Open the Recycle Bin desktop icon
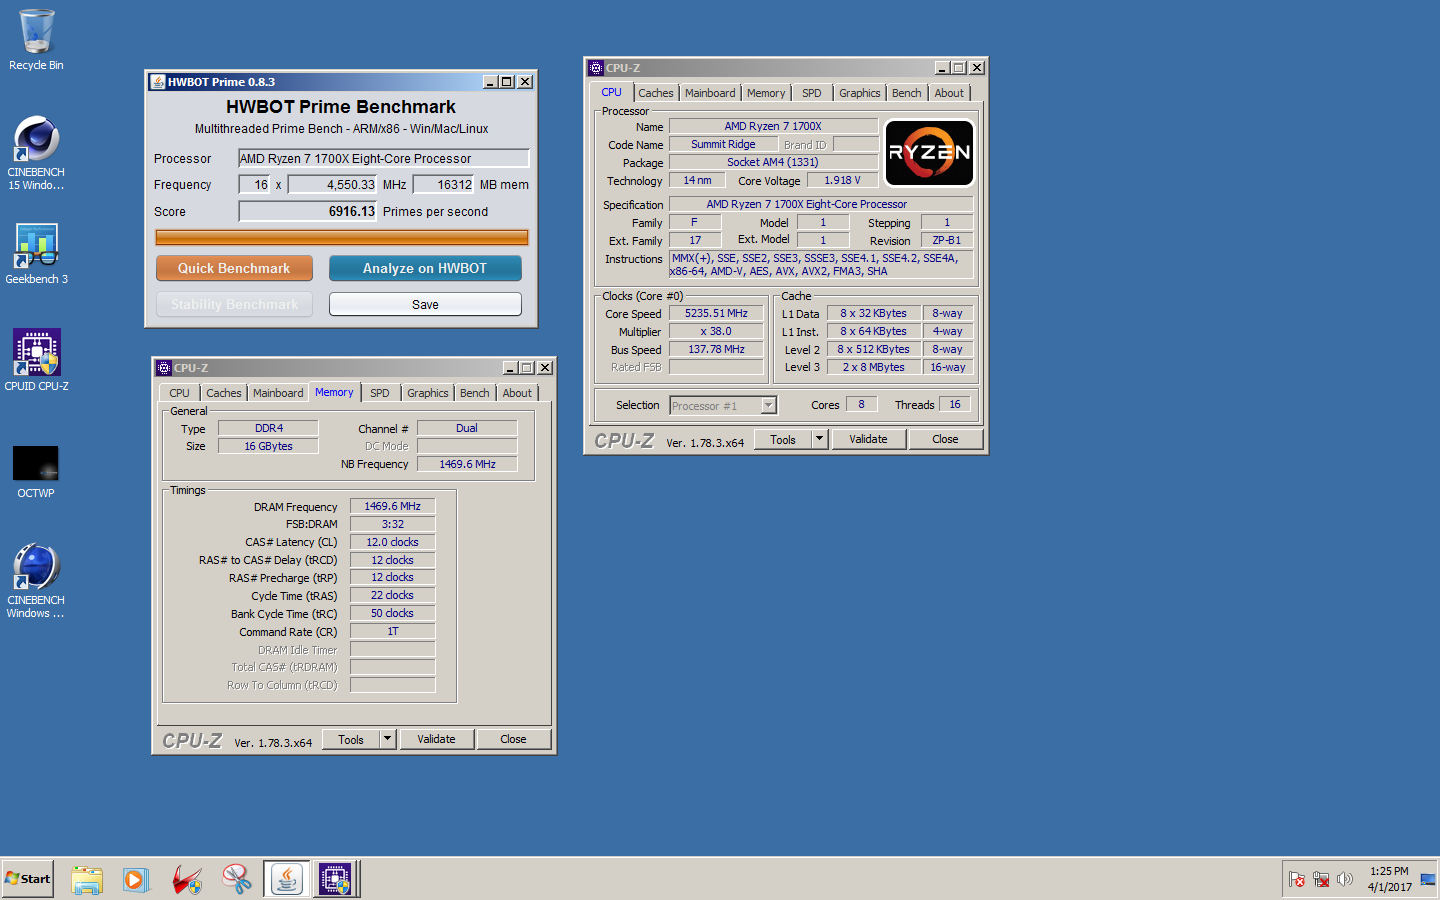This screenshot has width=1440, height=900. (x=36, y=40)
